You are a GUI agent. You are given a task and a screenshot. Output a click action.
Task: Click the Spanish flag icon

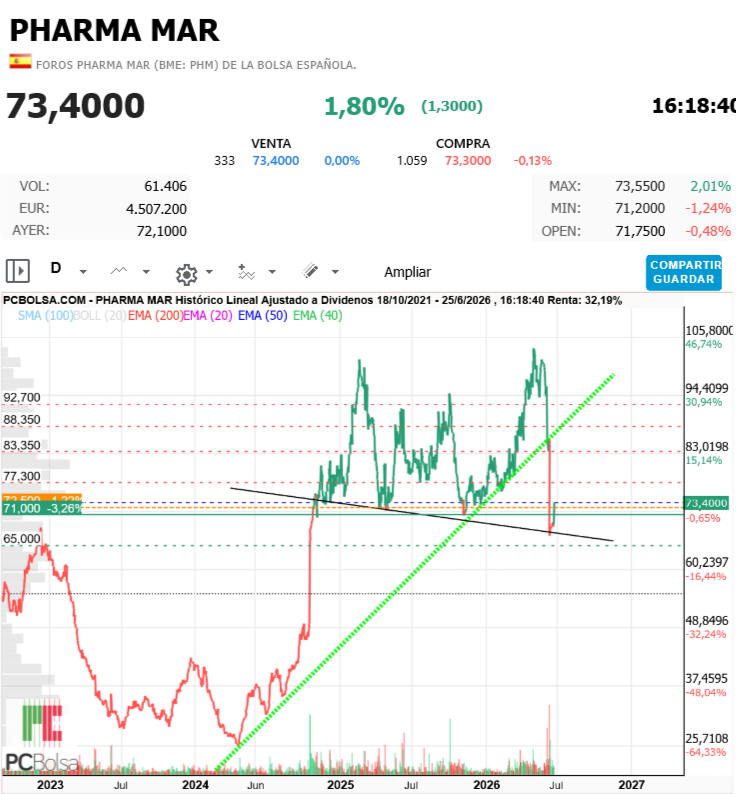pos(20,62)
